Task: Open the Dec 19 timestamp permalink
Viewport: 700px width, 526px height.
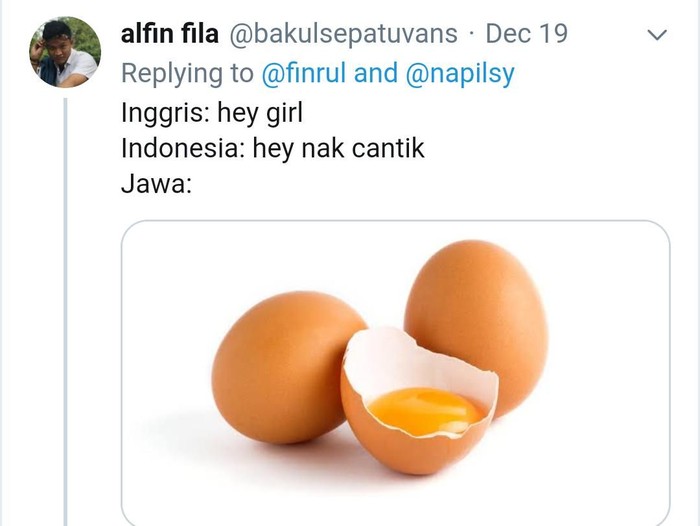Action: pyautogui.click(x=526, y=34)
